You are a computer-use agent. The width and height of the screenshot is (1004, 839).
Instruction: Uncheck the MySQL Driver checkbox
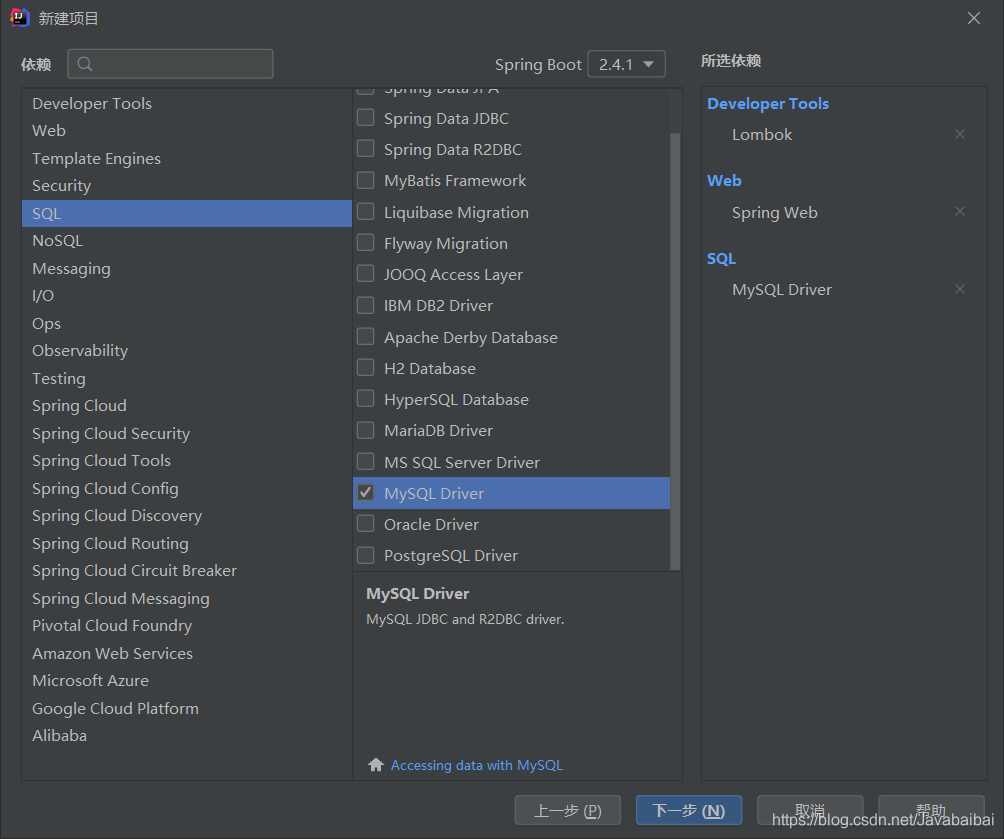(366, 493)
